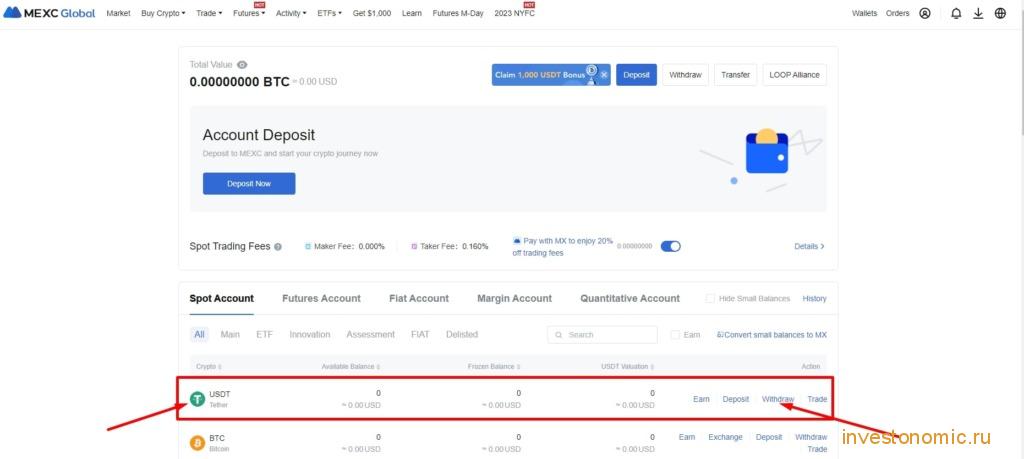Click the Deposit Now button
Image resolution: width=1024 pixels, height=459 pixels.
[249, 183]
